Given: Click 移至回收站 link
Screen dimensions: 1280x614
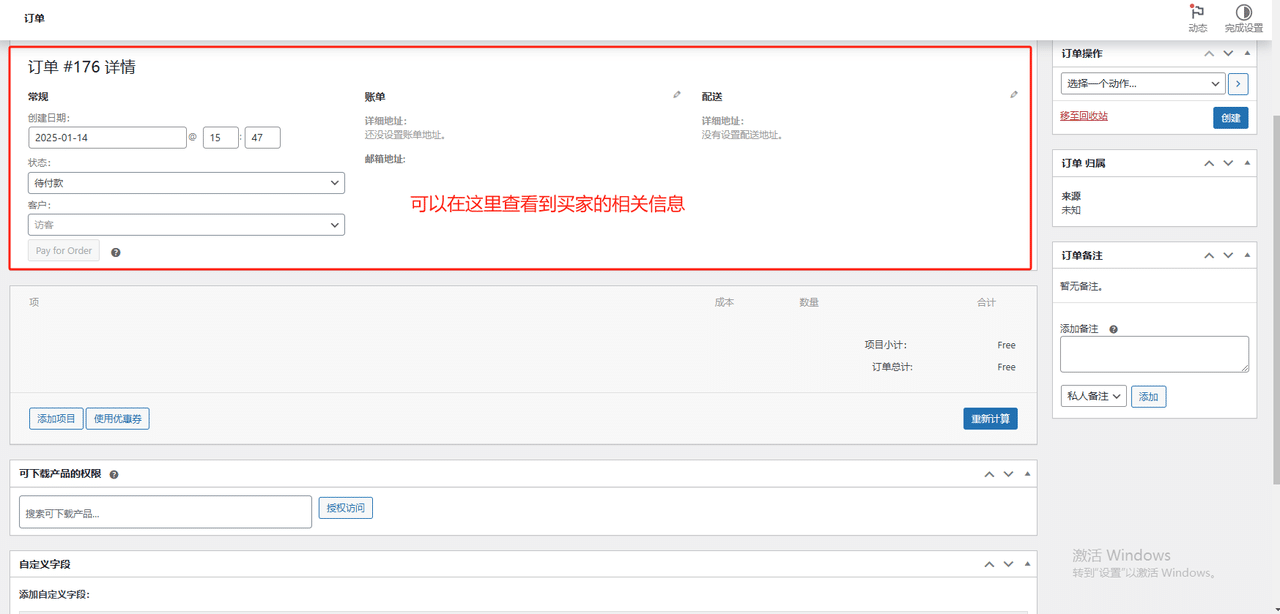Looking at the screenshot, I should (1084, 116).
